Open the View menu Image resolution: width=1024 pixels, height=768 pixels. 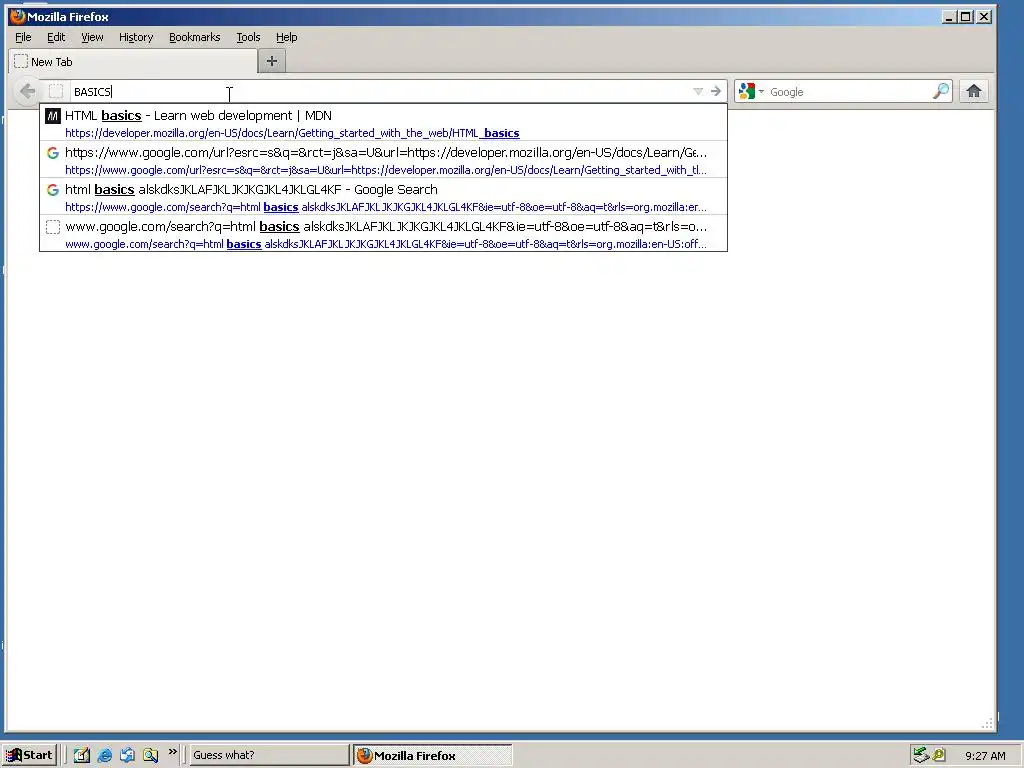click(92, 37)
